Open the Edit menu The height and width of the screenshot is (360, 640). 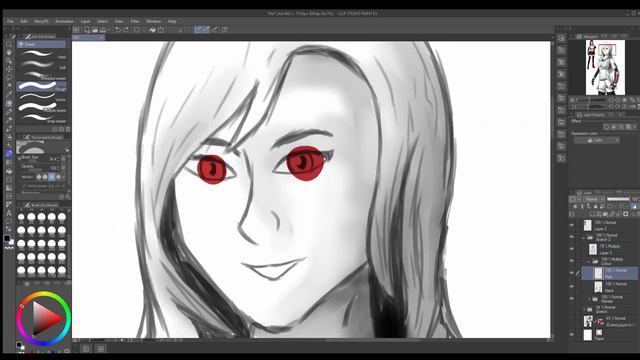point(24,21)
